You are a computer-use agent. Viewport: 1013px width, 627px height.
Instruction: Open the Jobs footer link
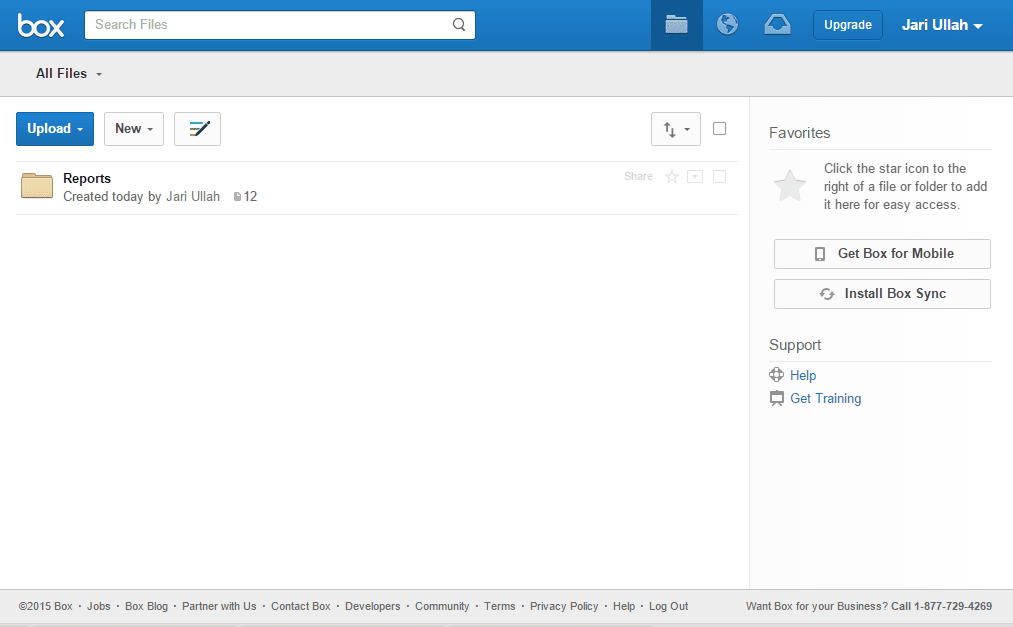click(99, 606)
